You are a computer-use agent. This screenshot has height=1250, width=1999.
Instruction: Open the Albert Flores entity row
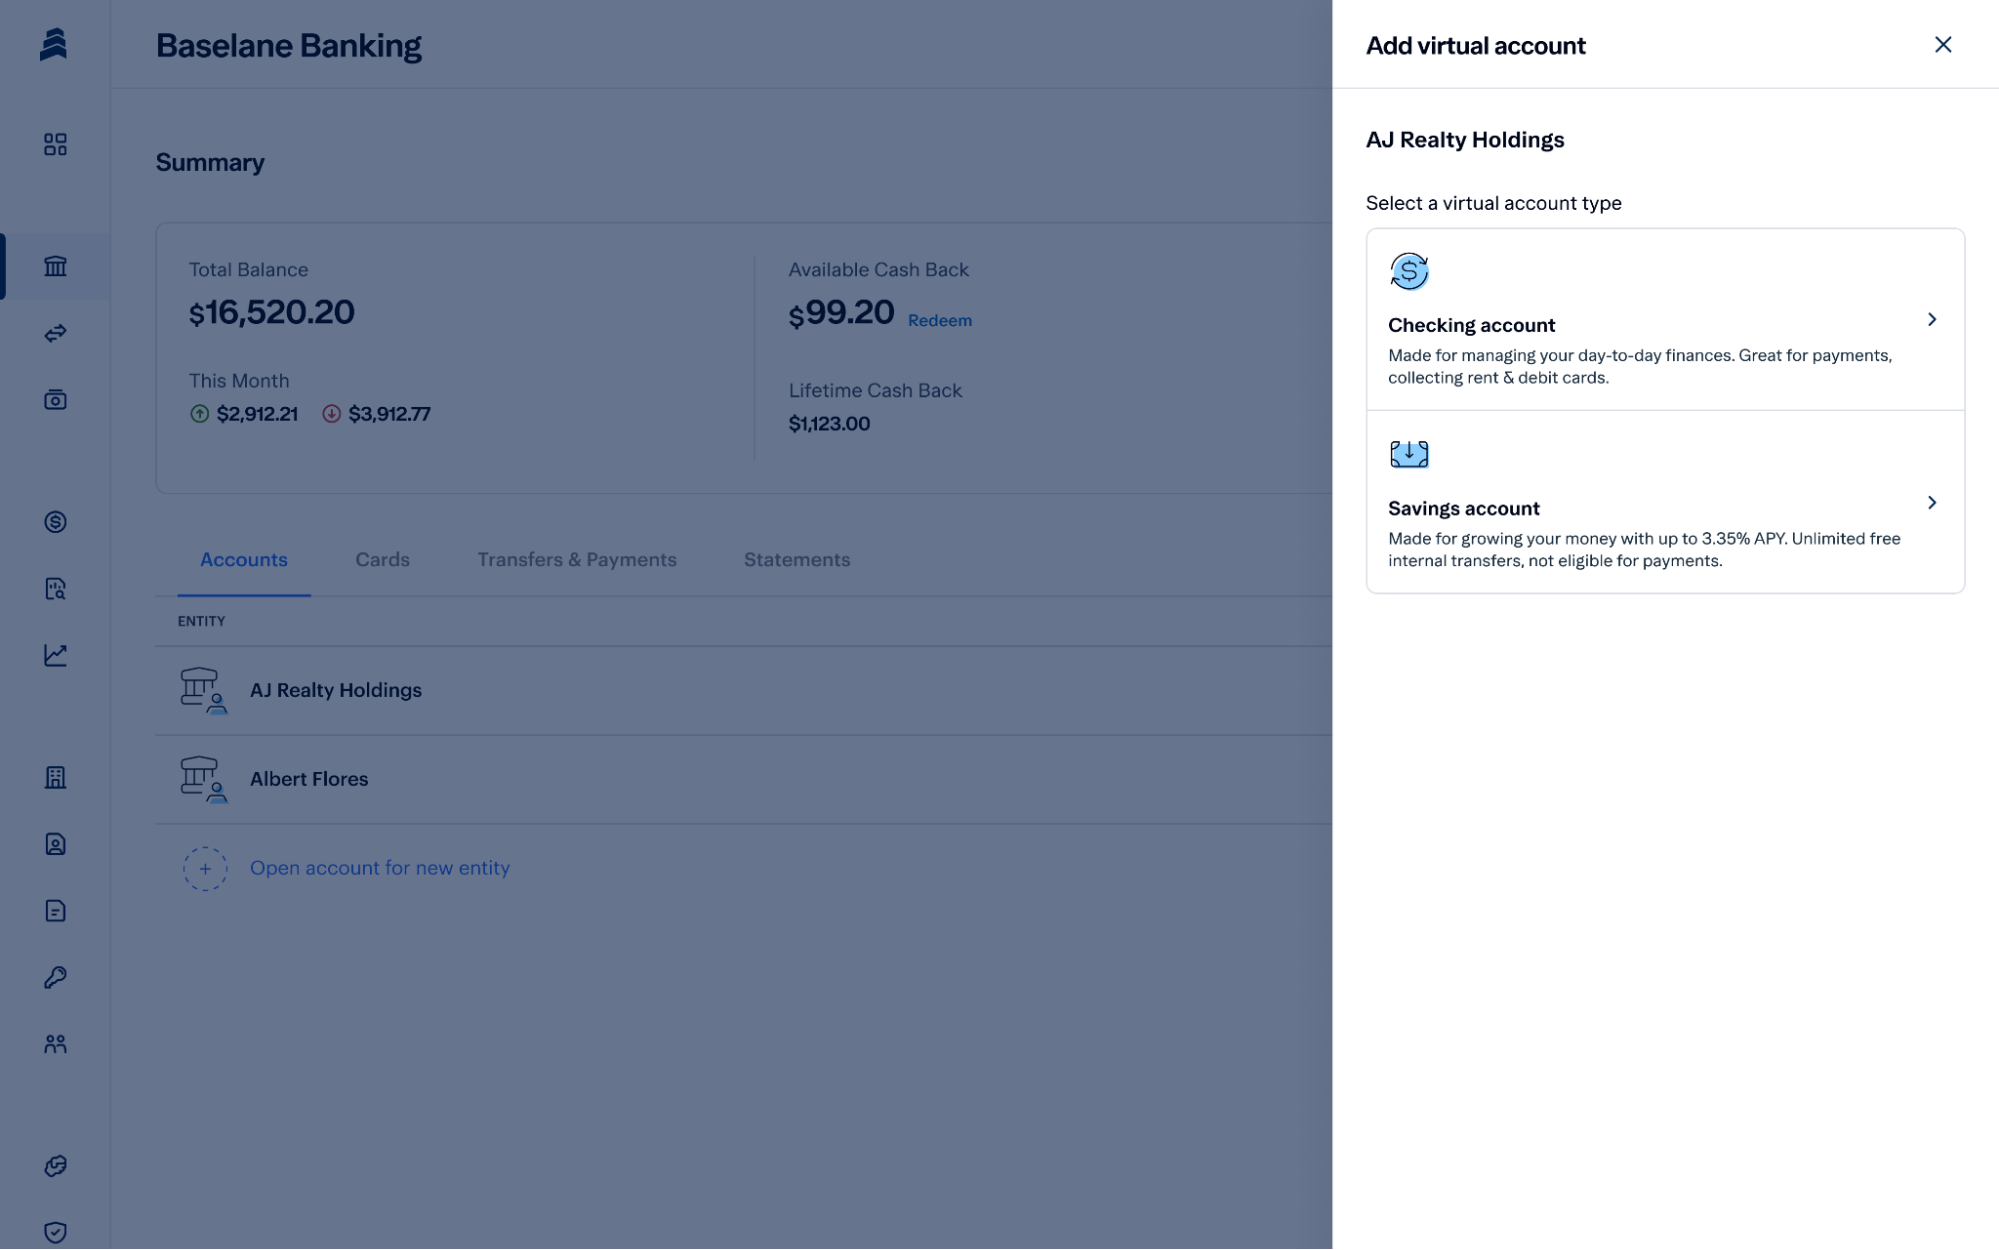743,780
